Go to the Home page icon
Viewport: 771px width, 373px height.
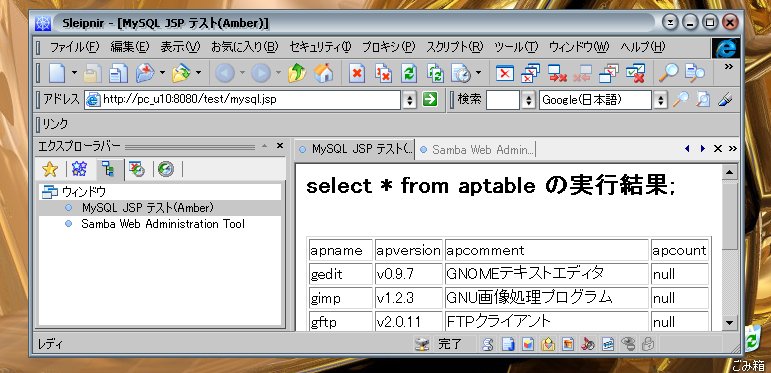click(324, 74)
